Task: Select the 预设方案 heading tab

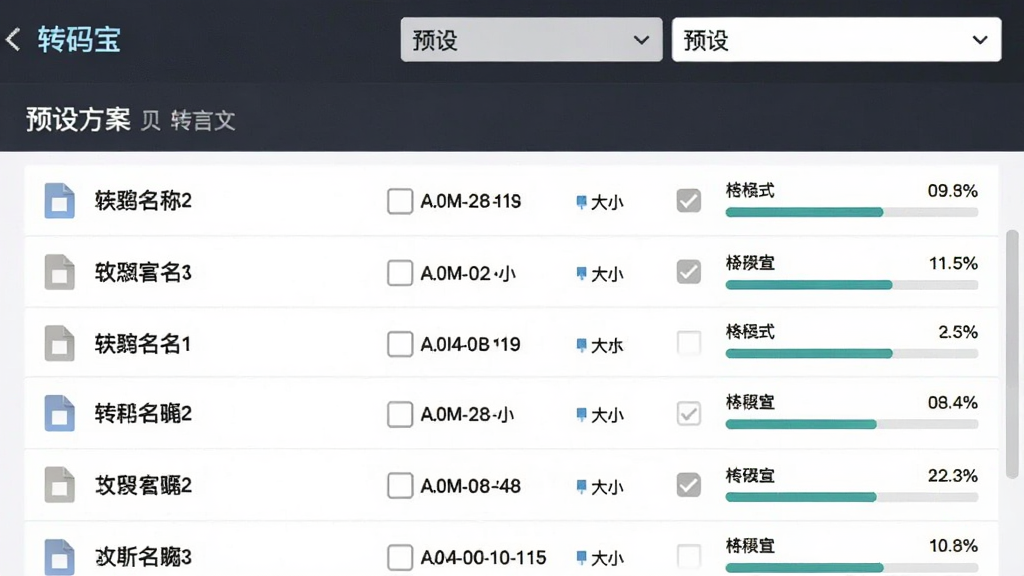Action: [78, 120]
